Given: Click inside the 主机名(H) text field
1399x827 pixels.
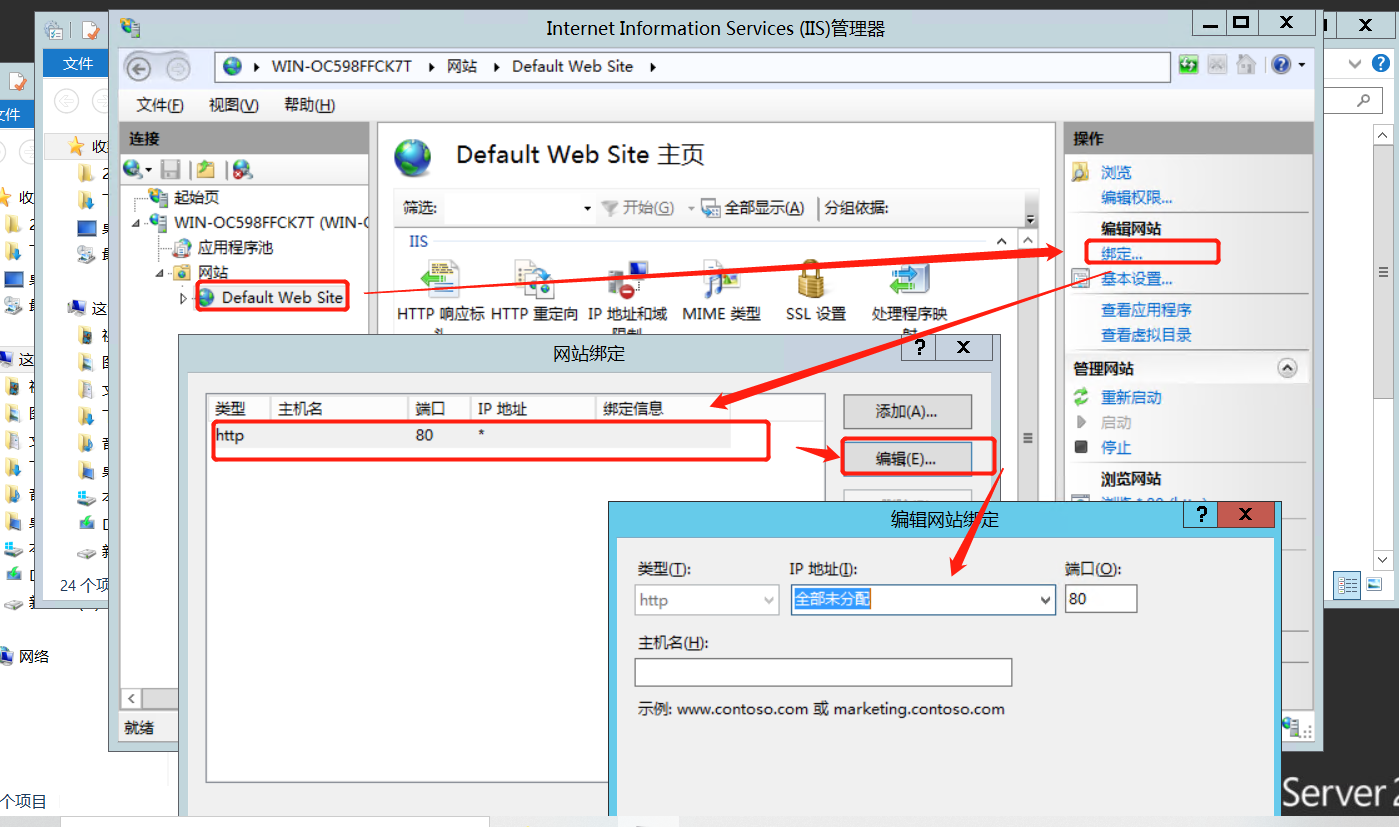Looking at the screenshot, I should pyautogui.click(x=823, y=672).
